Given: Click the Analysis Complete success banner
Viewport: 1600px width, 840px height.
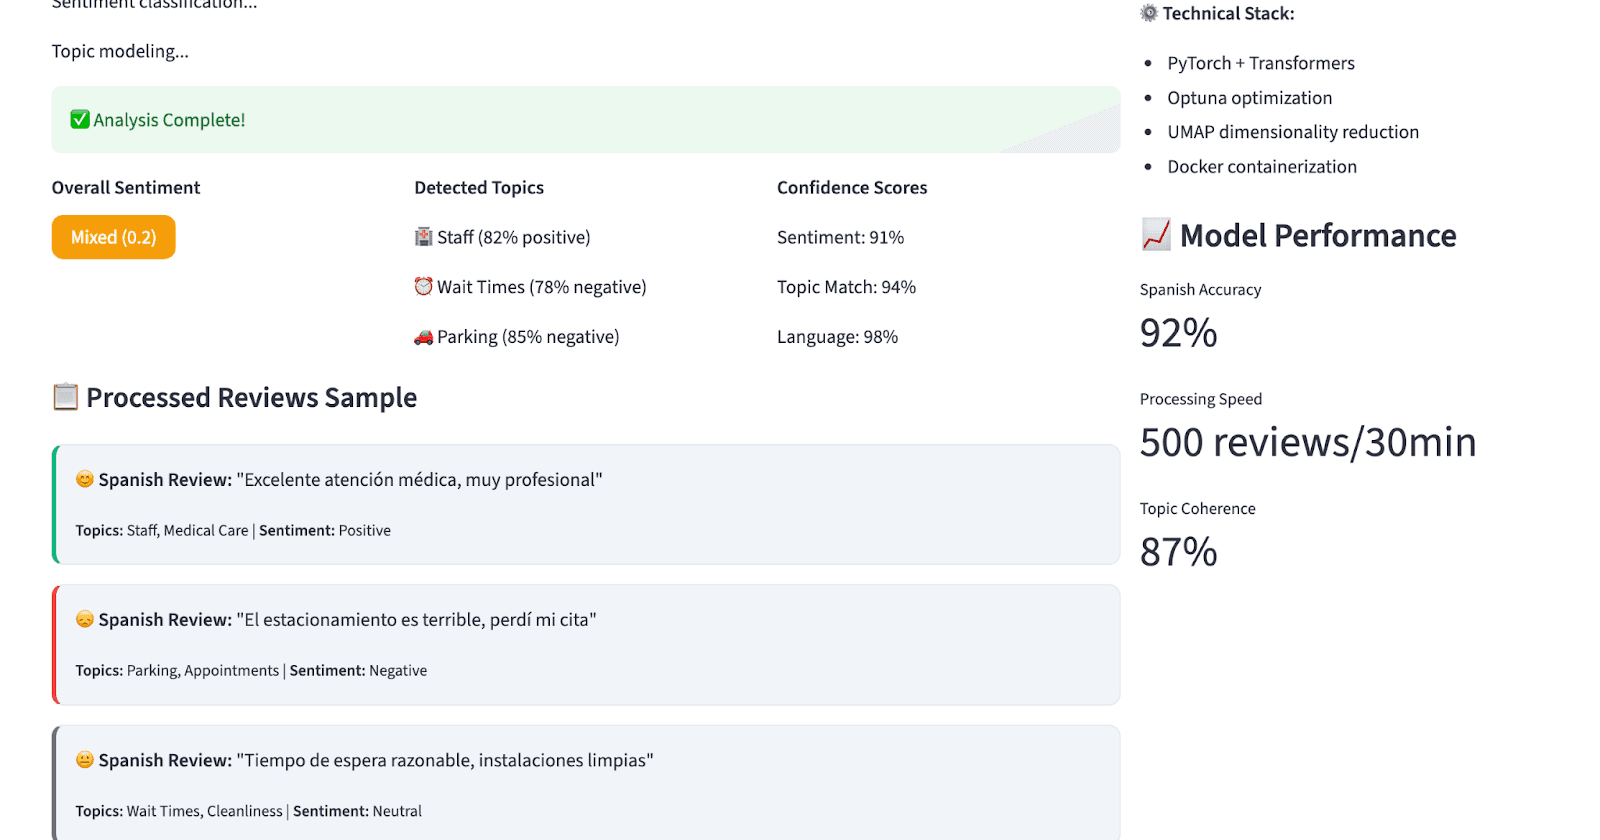Looking at the screenshot, I should (x=585, y=120).
